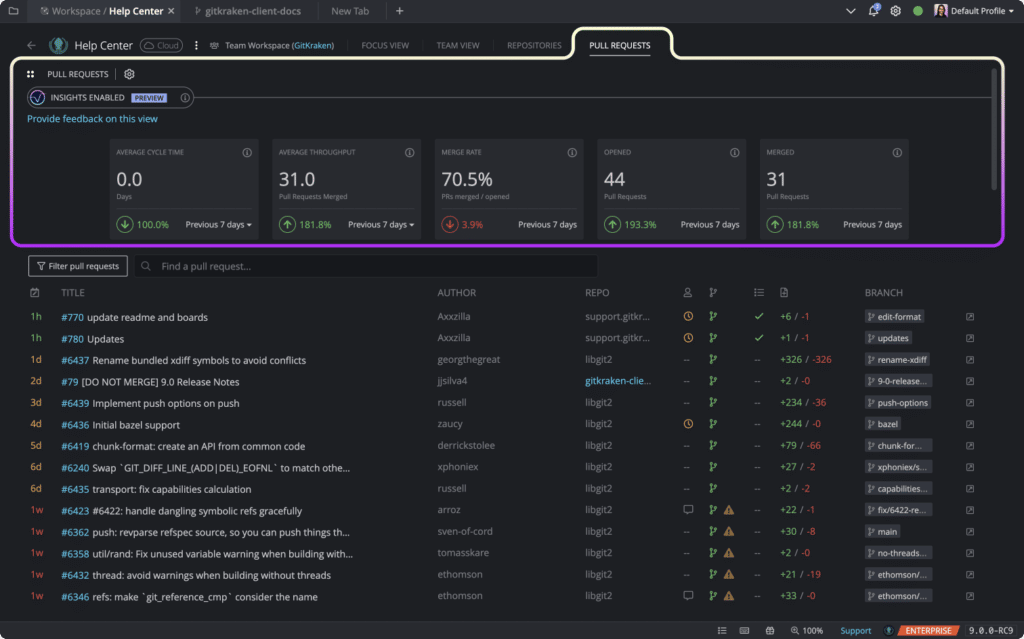
Task: Select the Pull Requests tab
Action: coord(620,45)
